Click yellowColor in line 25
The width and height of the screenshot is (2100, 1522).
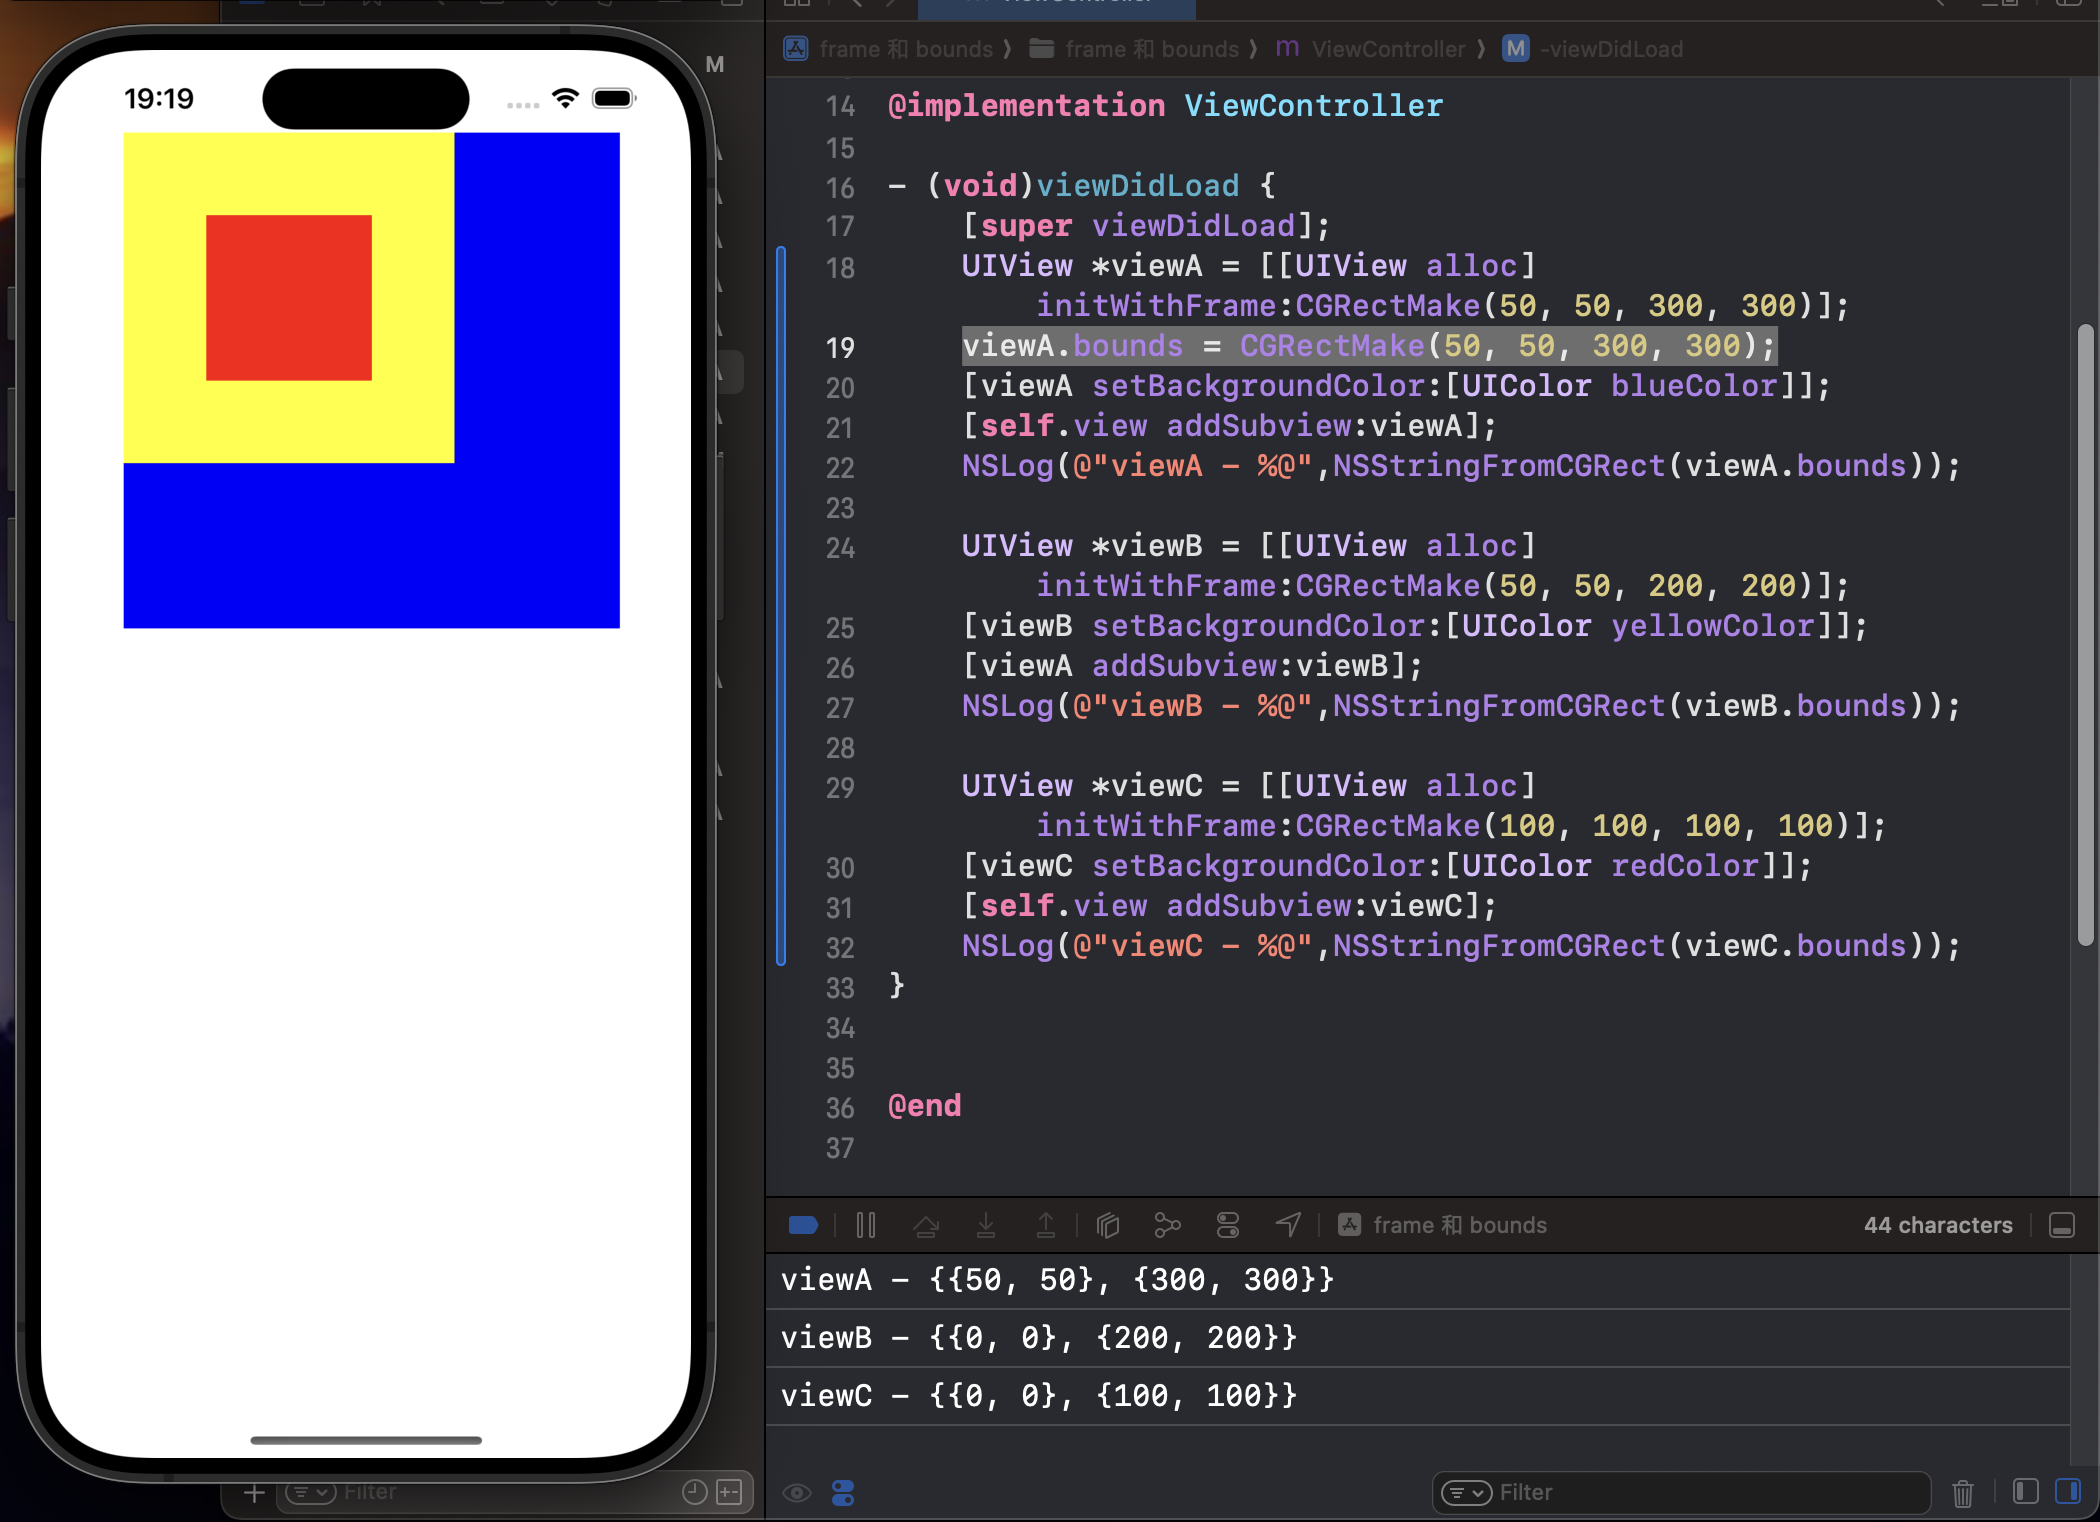click(x=1712, y=626)
